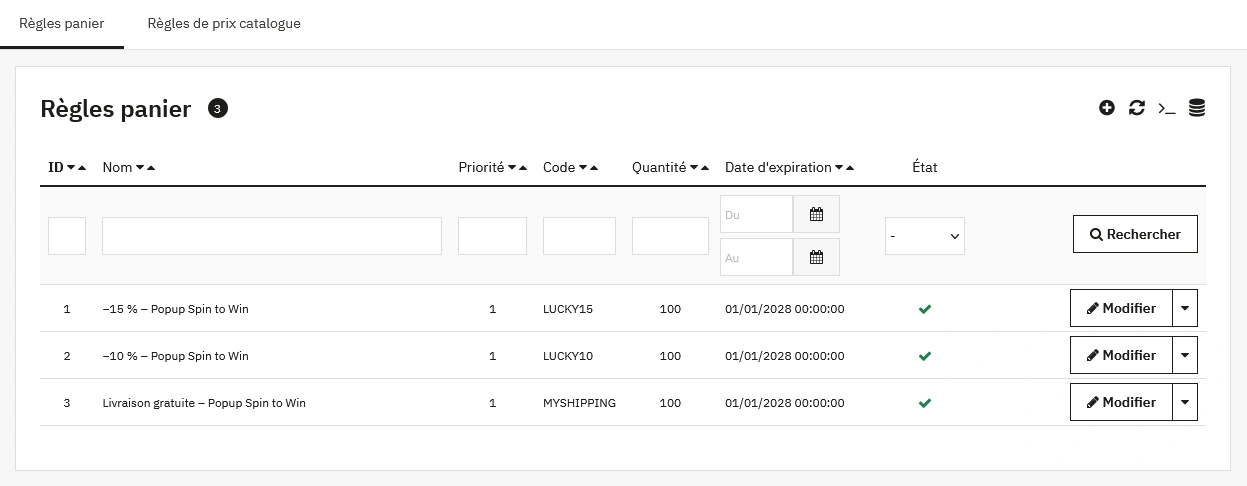Viewport: 1247px width, 486px height.
Task: Select the MYSHIPPING code cell
Action: point(579,403)
